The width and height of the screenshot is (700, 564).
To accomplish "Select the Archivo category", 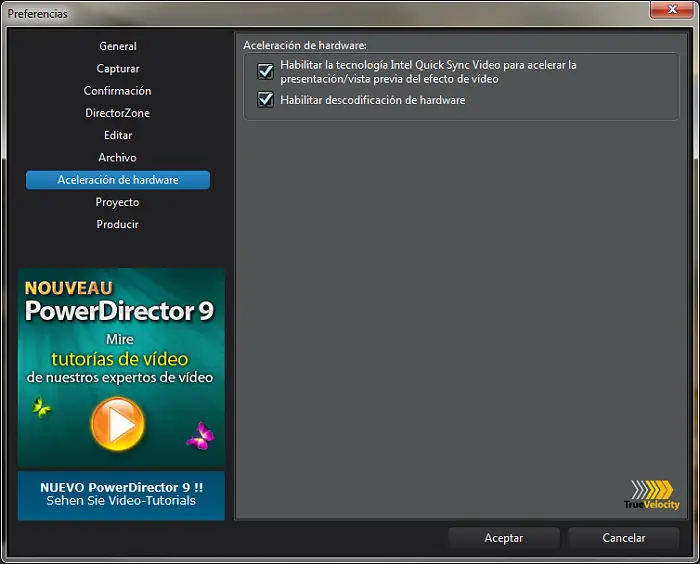I will [x=118, y=158].
